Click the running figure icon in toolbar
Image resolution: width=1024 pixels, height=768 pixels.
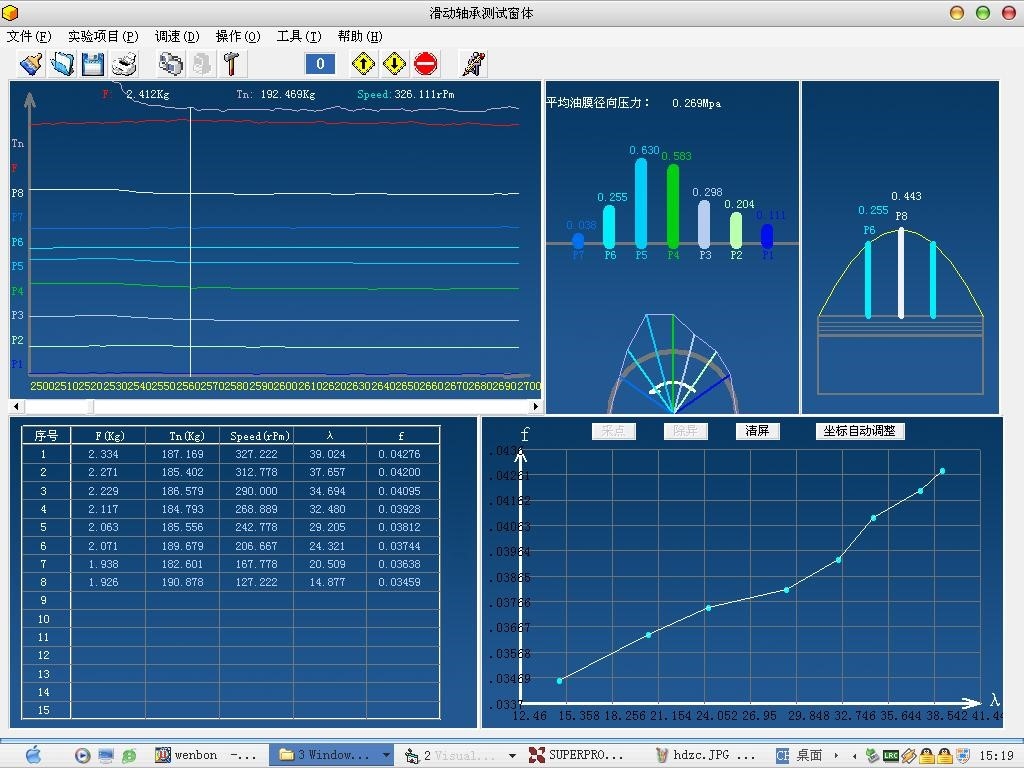point(473,64)
